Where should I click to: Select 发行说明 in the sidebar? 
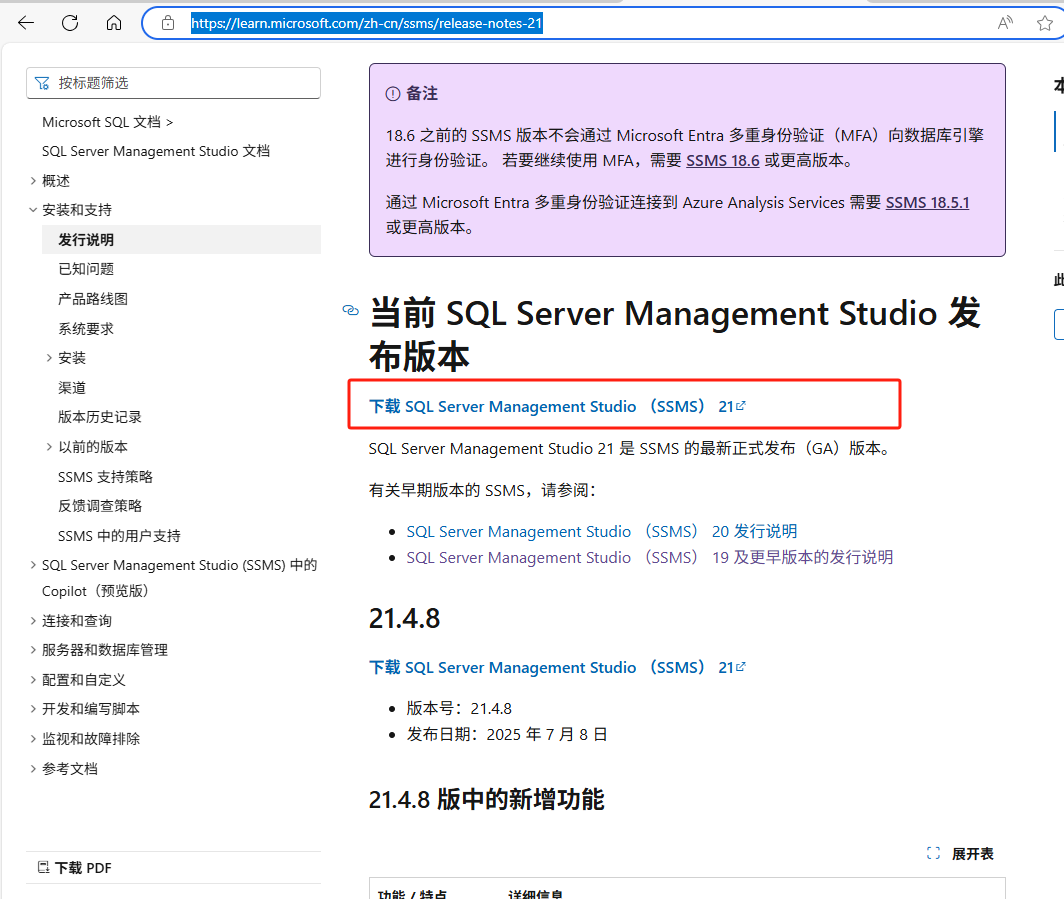pyautogui.click(x=181, y=240)
